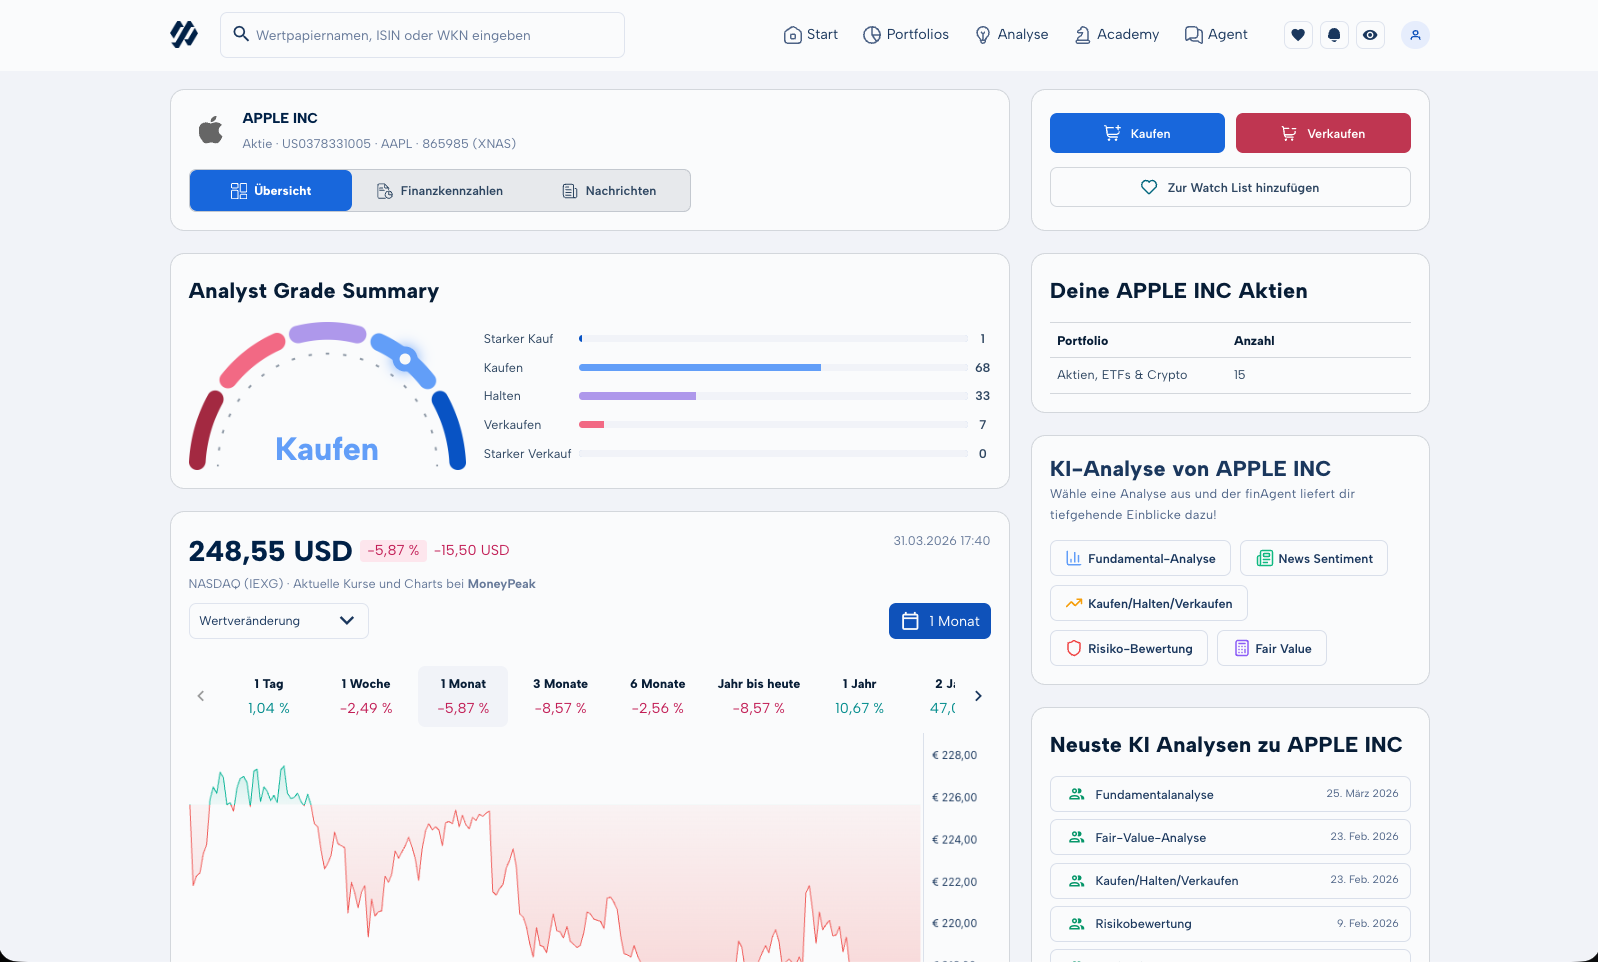Click the analyst gauge indicator knob
Image resolution: width=1598 pixels, height=962 pixels.
(405, 359)
